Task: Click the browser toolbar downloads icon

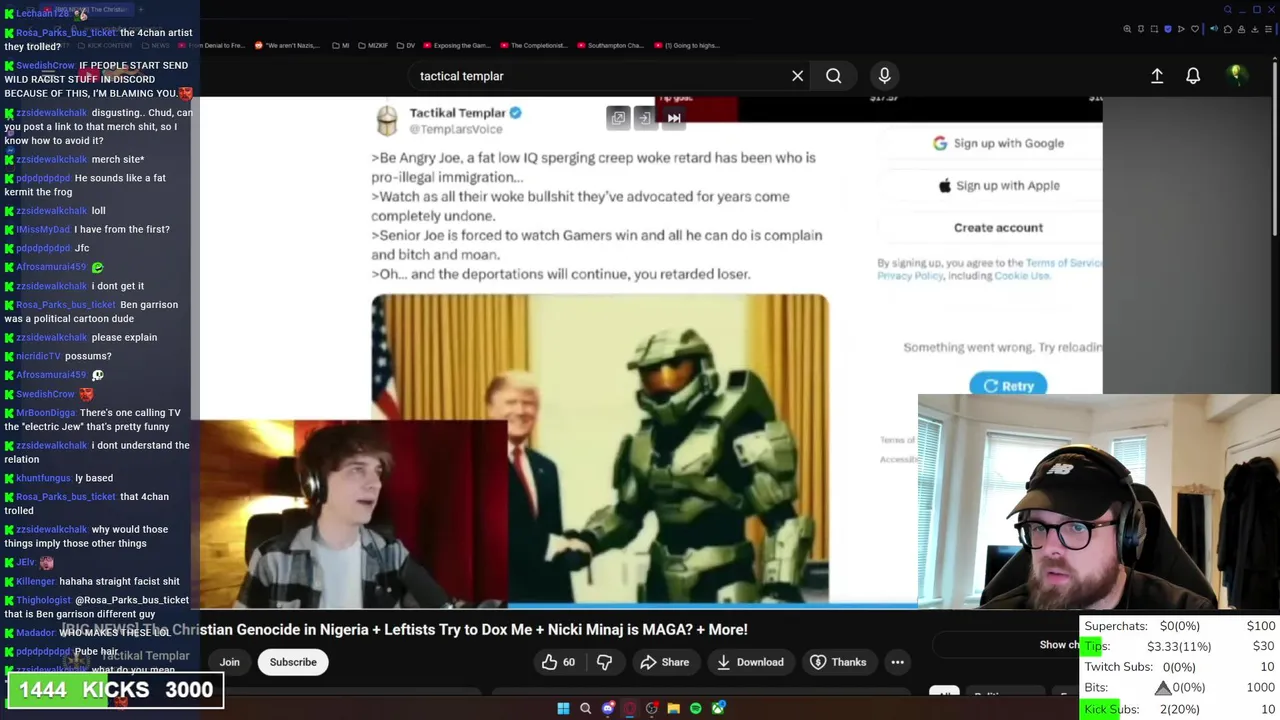Action: click(x=1253, y=29)
